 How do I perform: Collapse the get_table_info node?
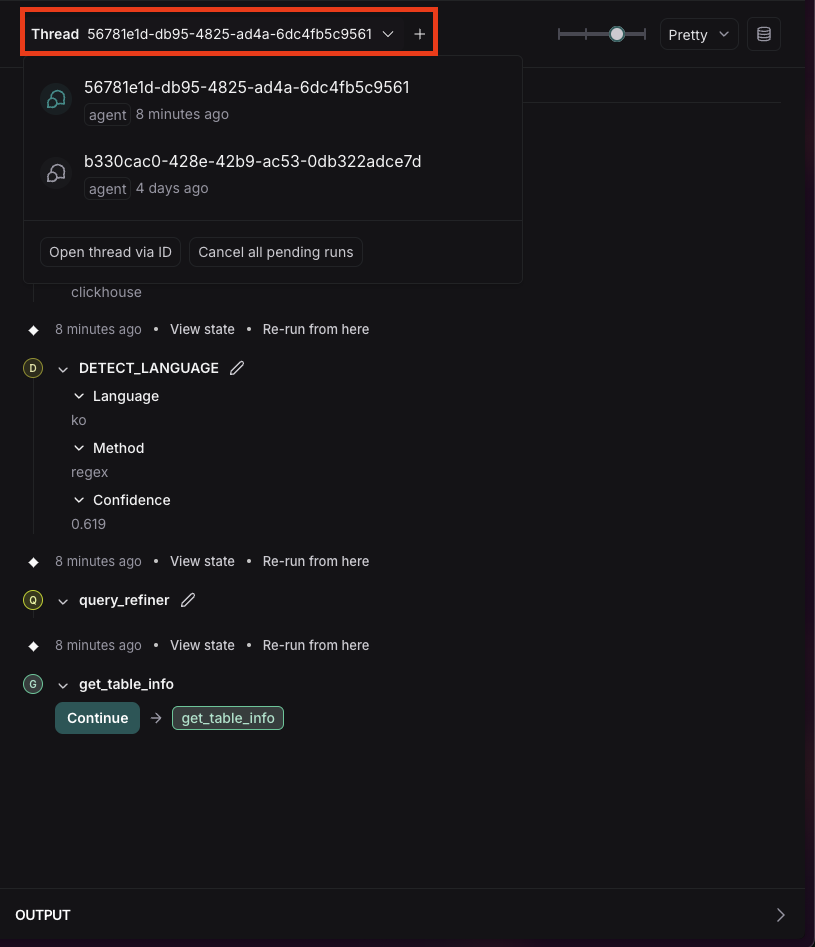63,685
